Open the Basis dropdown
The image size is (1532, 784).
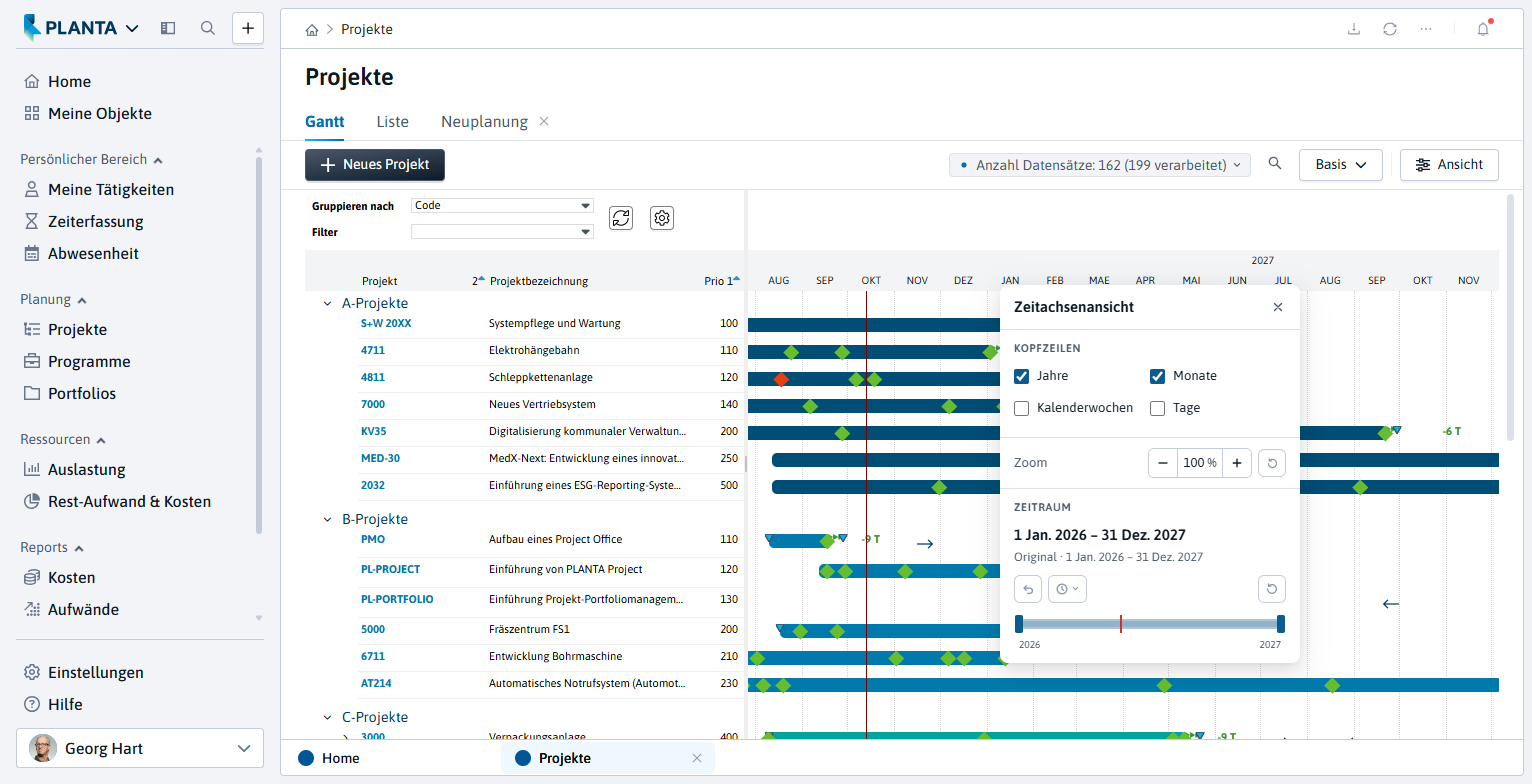1340,165
